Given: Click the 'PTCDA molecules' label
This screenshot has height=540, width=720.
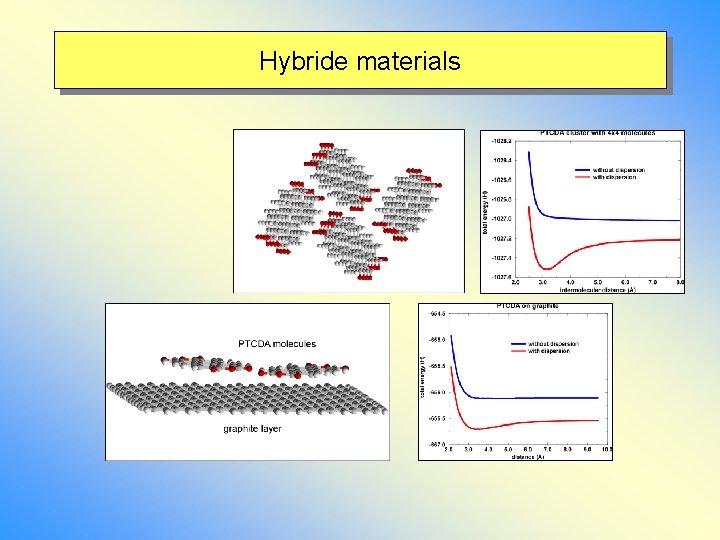Looking at the screenshot, I should [x=277, y=343].
